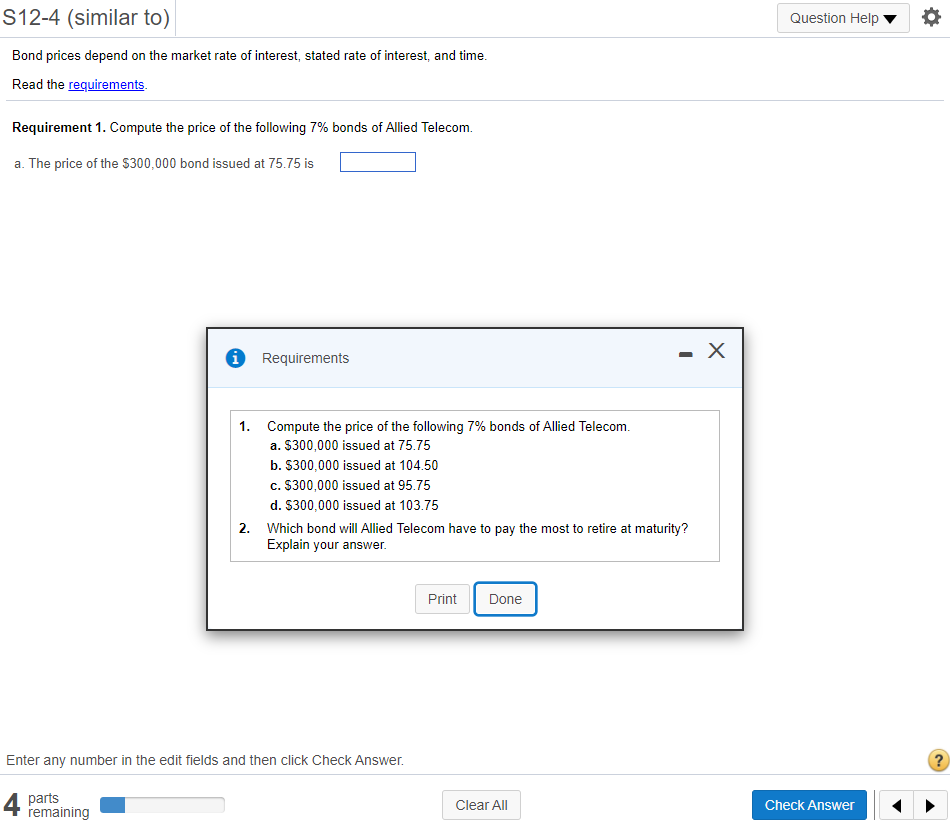The width and height of the screenshot is (950, 829).
Task: Click 'The price of the $300,000 bond' prompt text
Action: point(164,164)
